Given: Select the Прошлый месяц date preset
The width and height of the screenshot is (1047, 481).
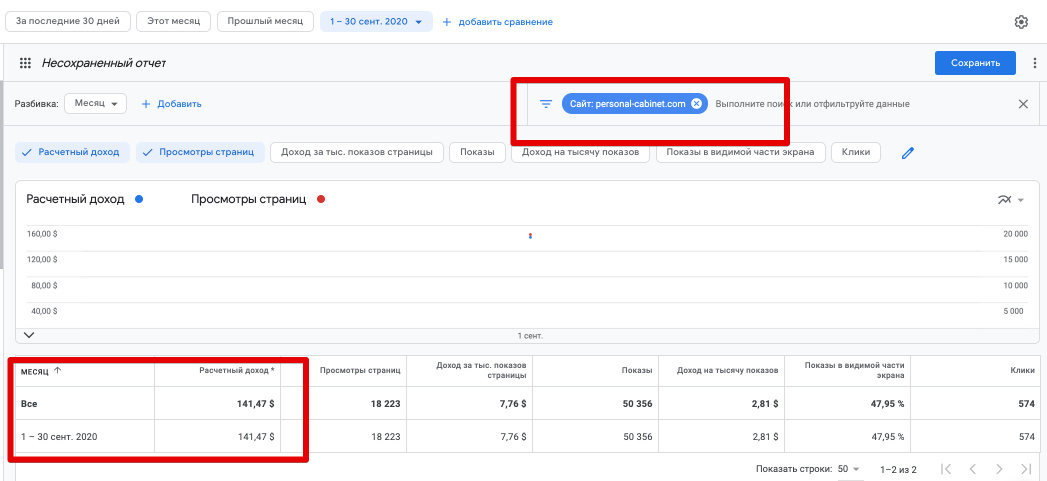Looking at the screenshot, I should [x=265, y=21].
